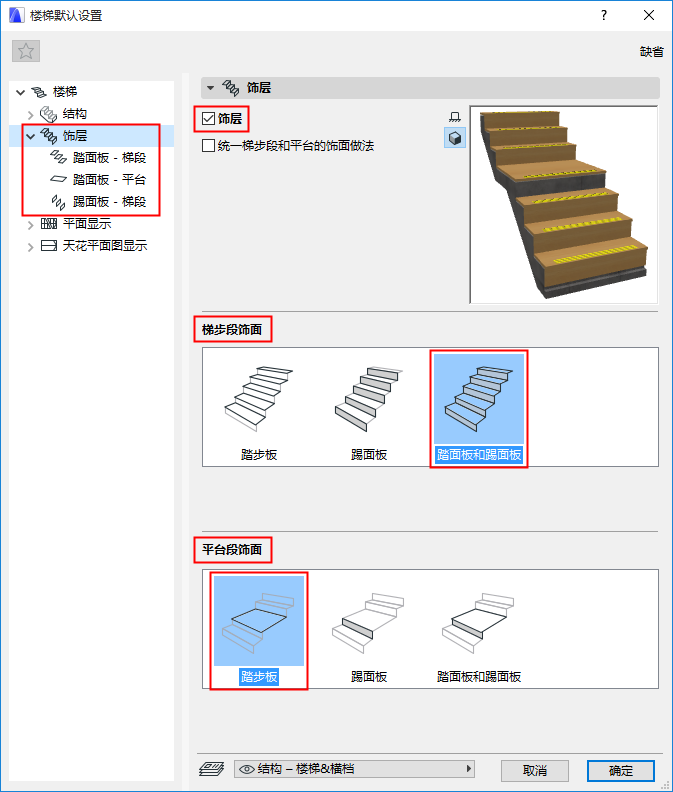The width and height of the screenshot is (673, 792).
Task: Click the favorites star icon
Action: (x=26, y=51)
